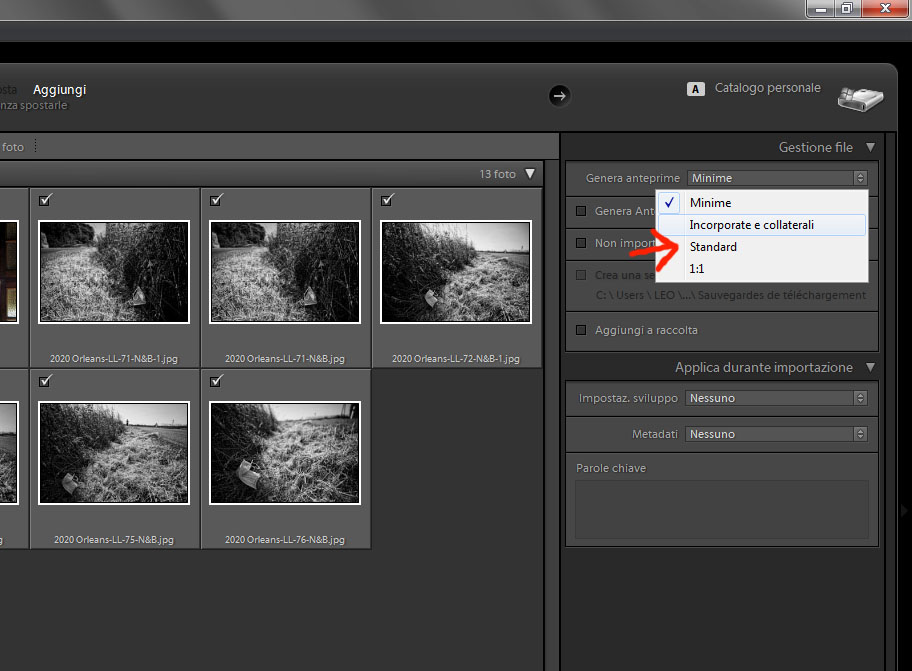Close the Lightroom window
This screenshot has height=671, width=912.
tap(885, 8)
